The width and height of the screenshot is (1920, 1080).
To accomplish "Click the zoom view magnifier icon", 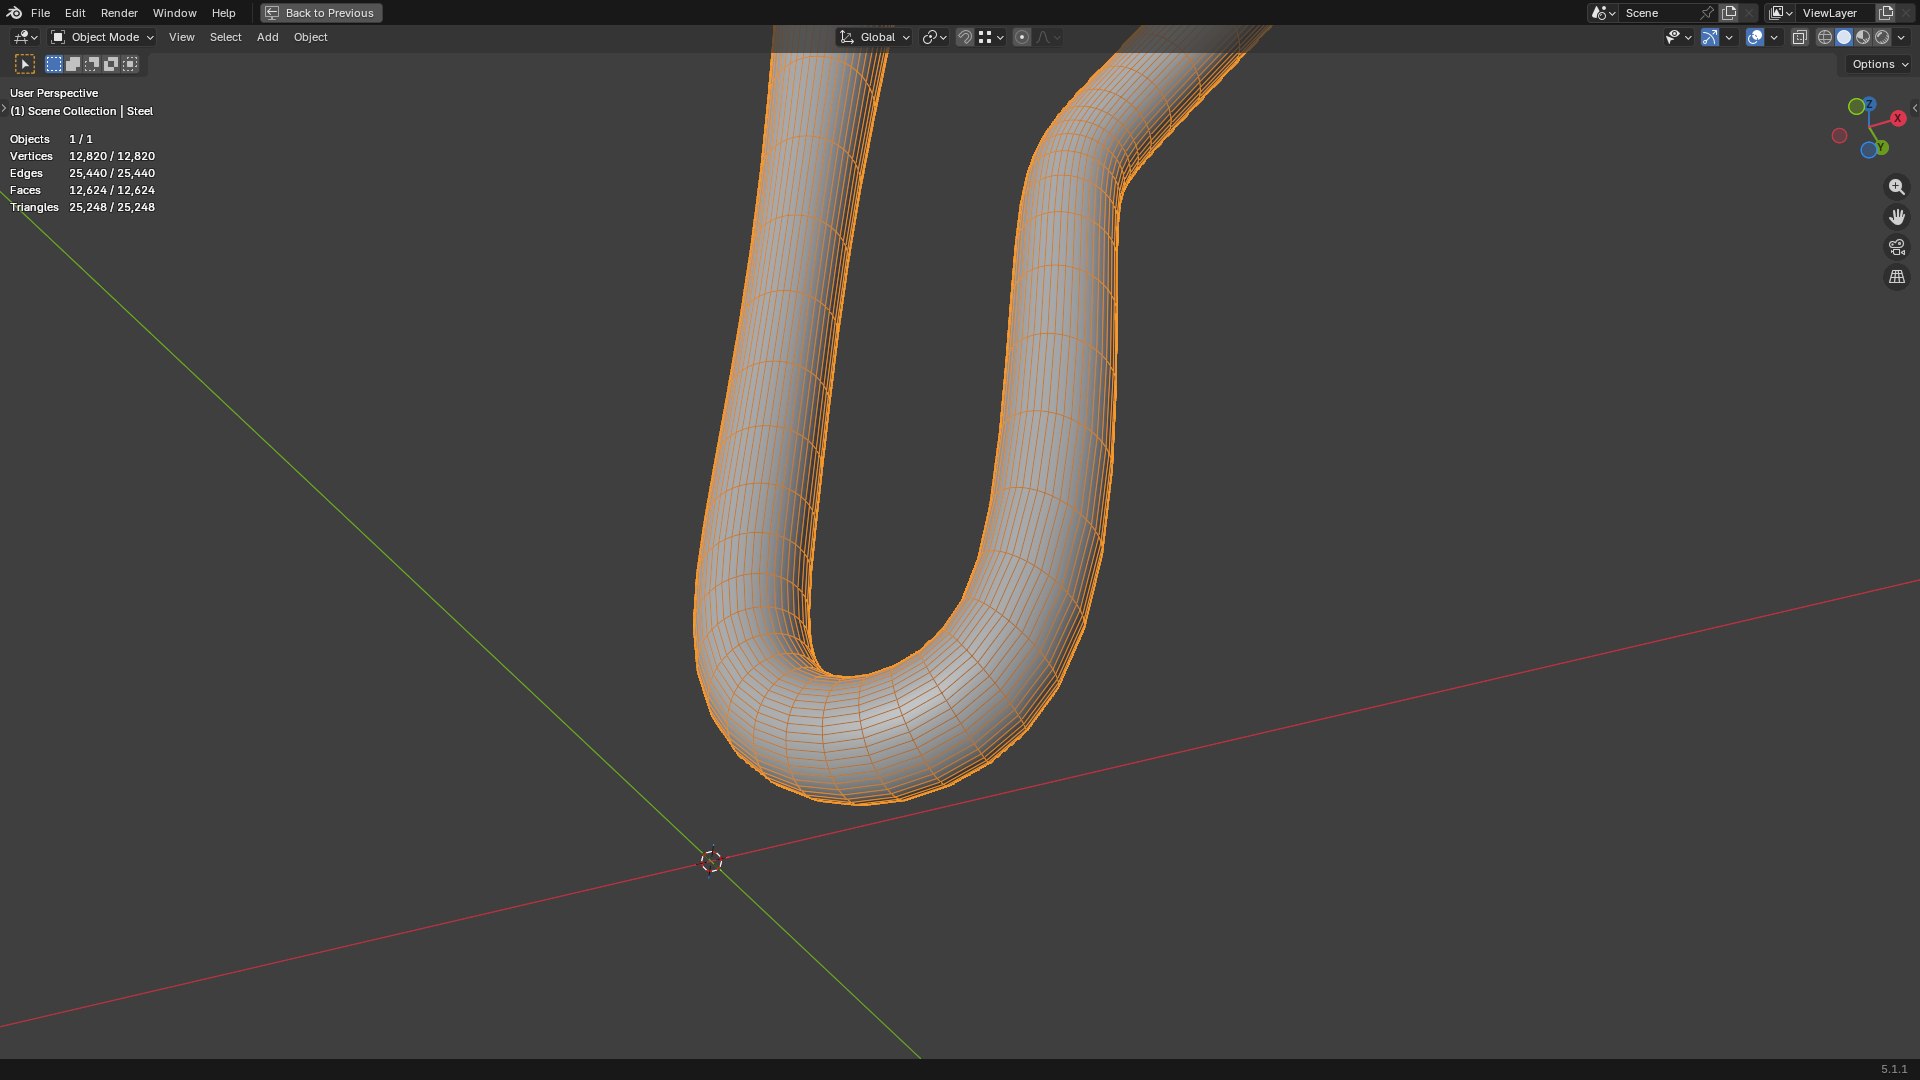I will point(1897,187).
